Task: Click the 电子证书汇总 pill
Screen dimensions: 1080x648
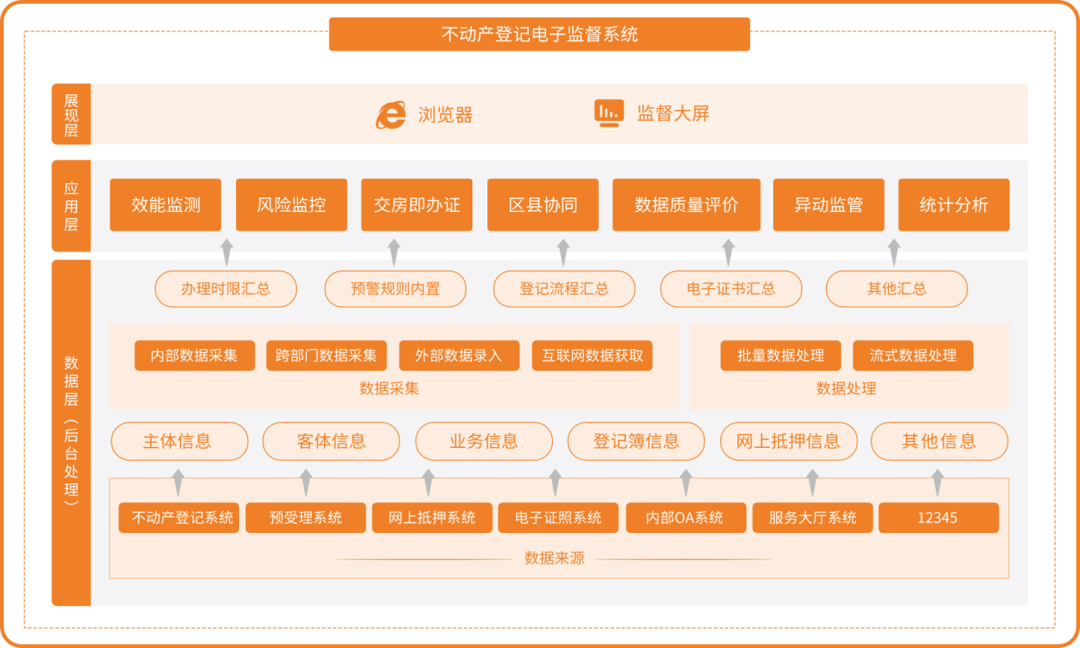Action: [x=731, y=289]
